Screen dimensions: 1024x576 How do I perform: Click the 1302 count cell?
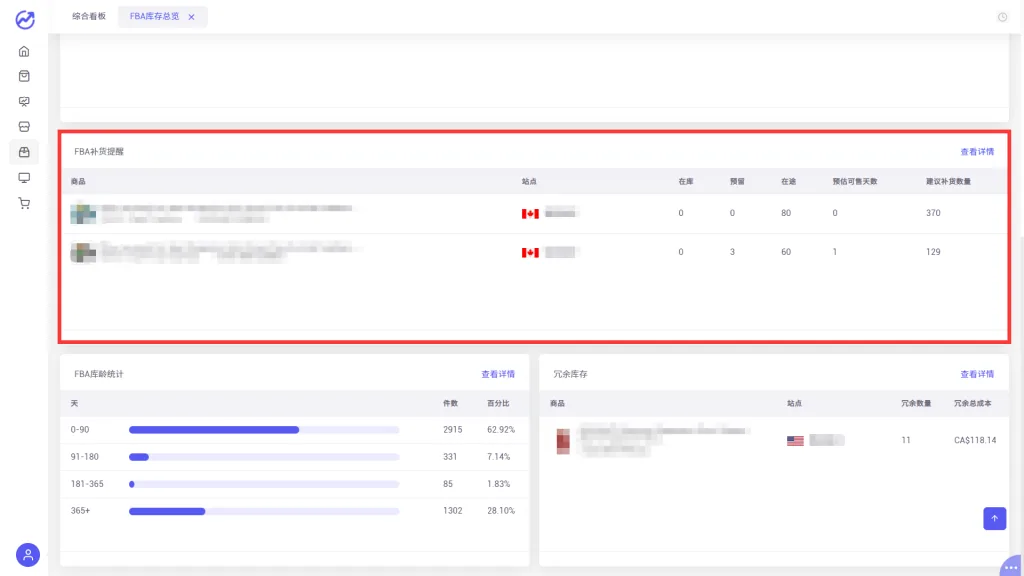pyautogui.click(x=453, y=511)
